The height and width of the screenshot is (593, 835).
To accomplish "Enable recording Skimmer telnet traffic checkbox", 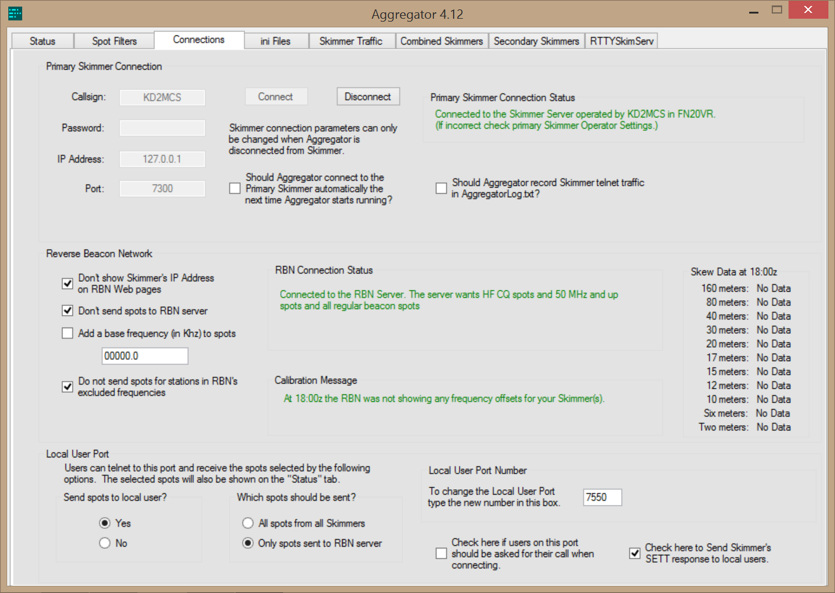I will pos(441,188).
